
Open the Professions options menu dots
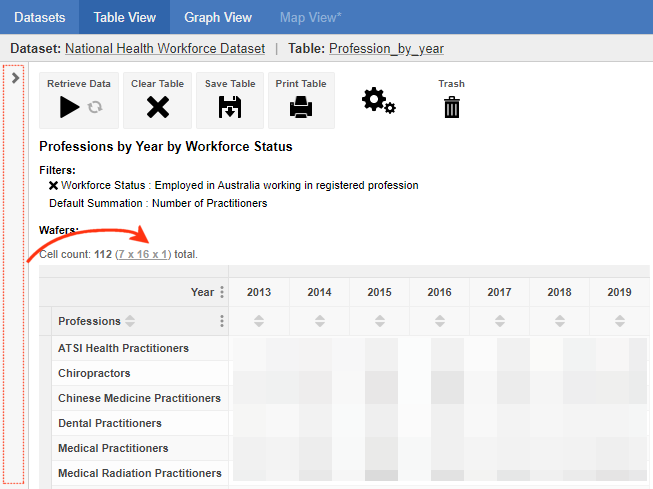pyautogui.click(x=222, y=322)
